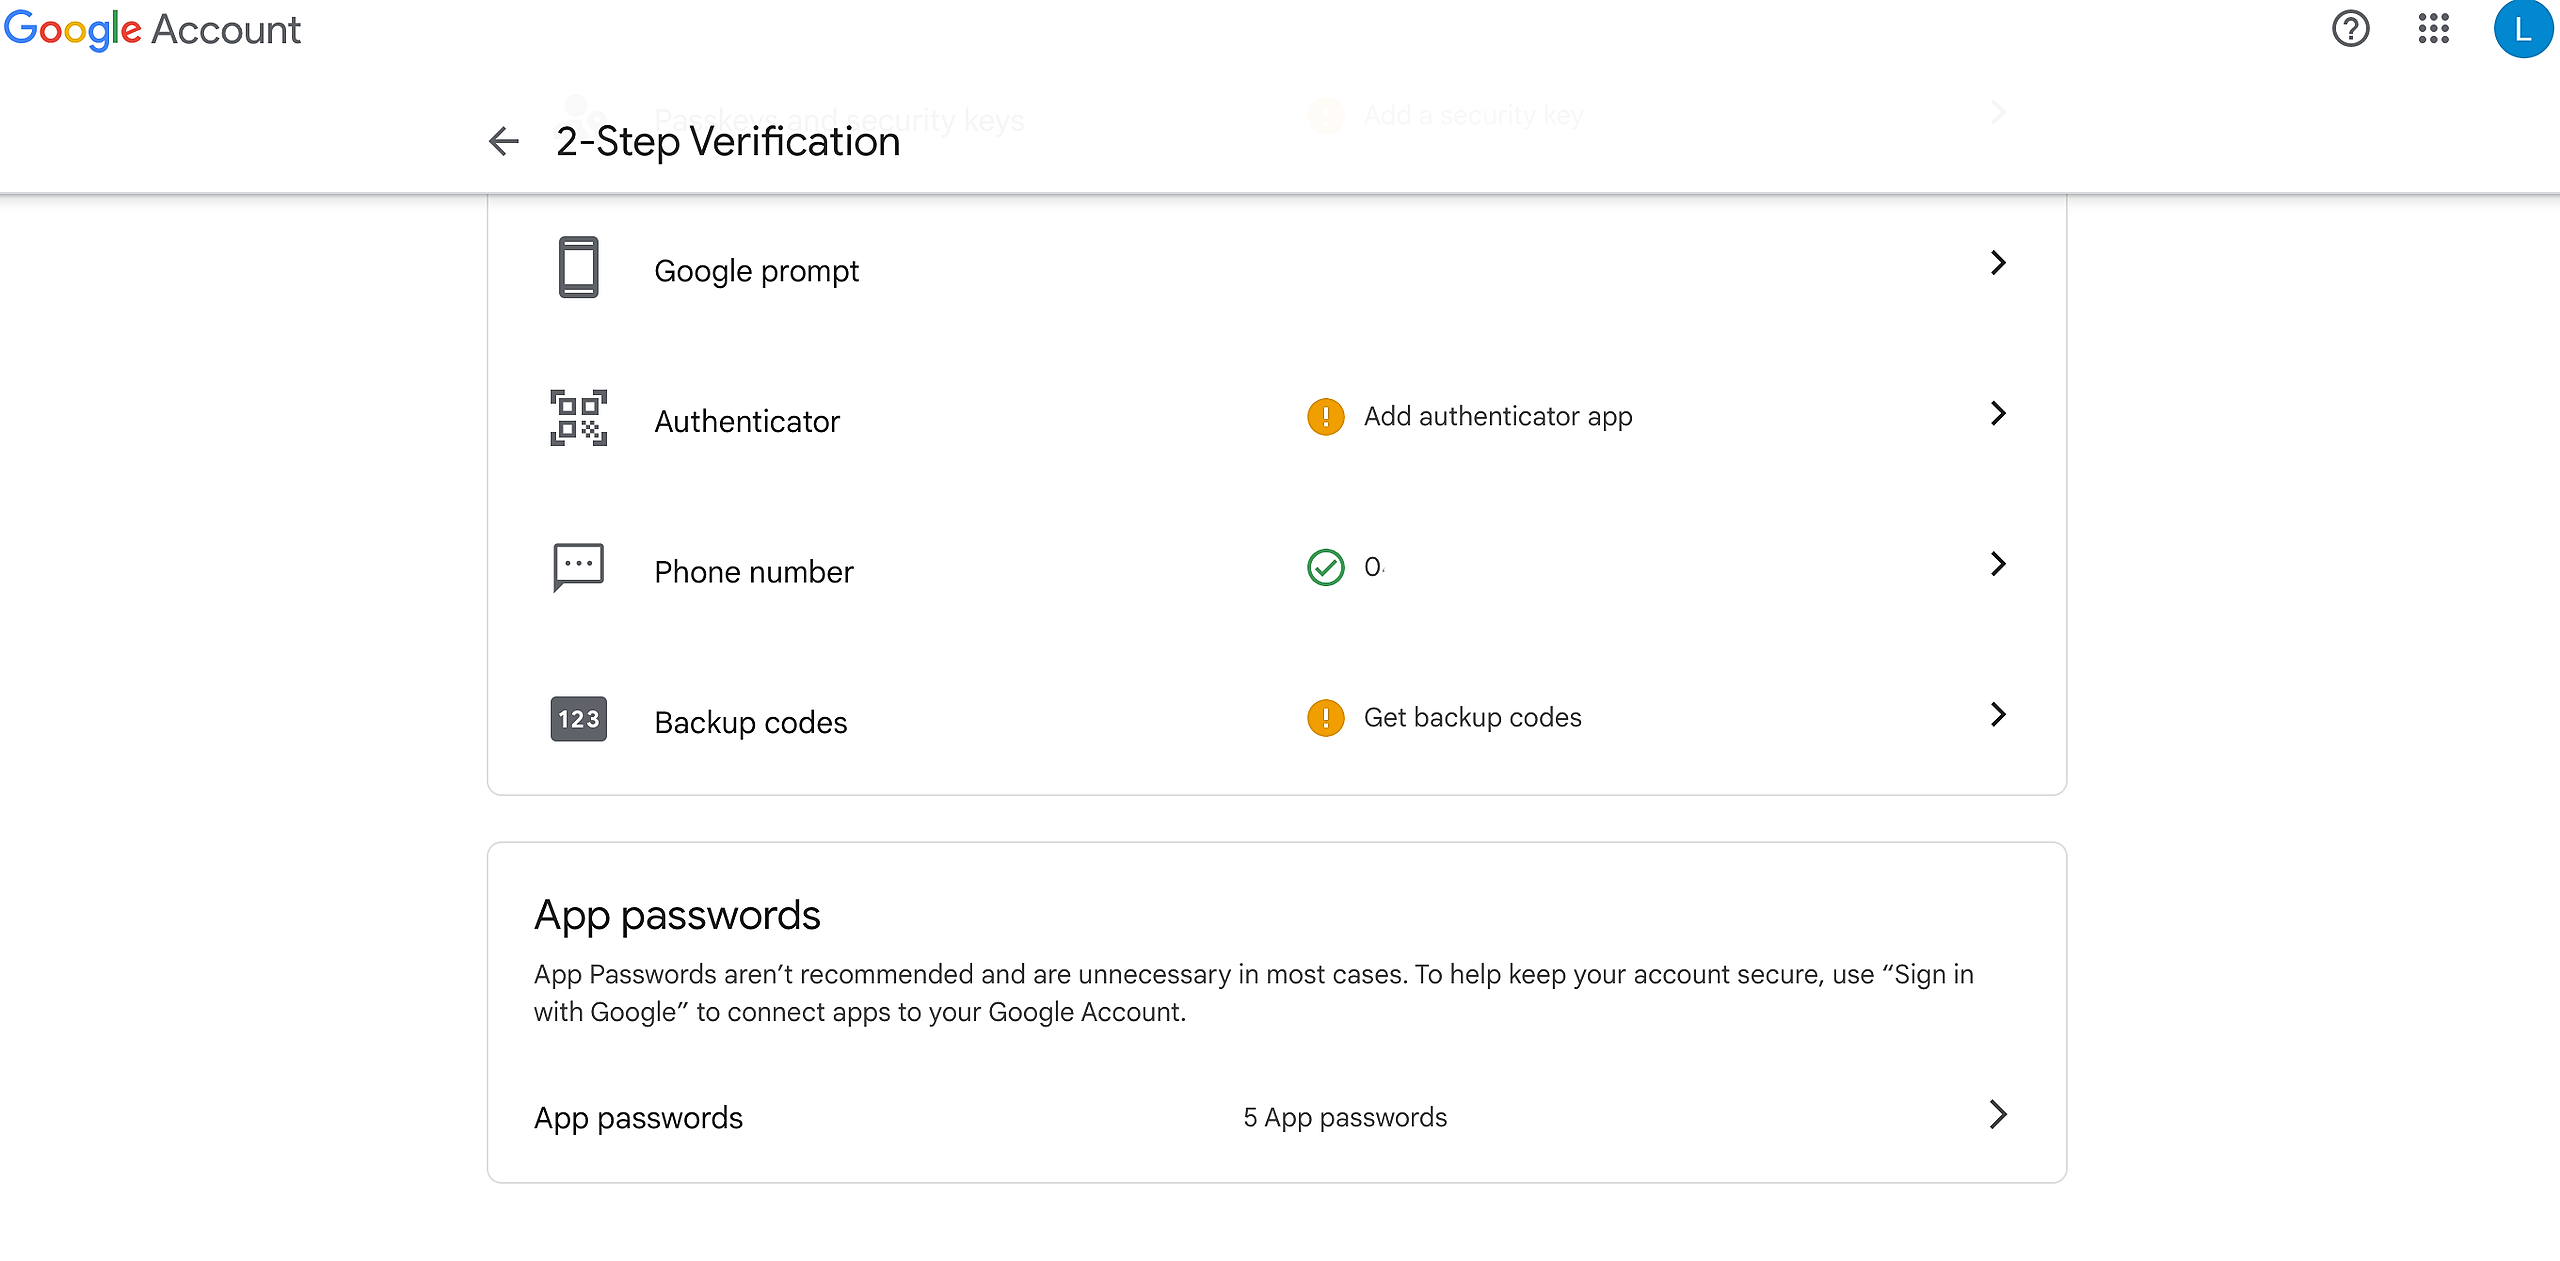Expand the App passwords row chevron
The height and width of the screenshot is (1261, 2560).
1998,1114
